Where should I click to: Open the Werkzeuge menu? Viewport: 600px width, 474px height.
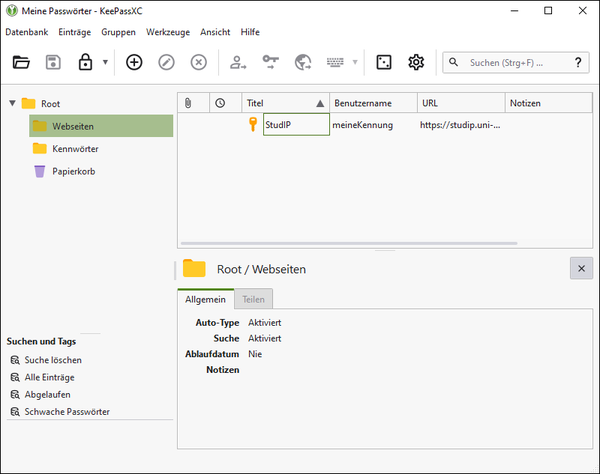pos(168,33)
